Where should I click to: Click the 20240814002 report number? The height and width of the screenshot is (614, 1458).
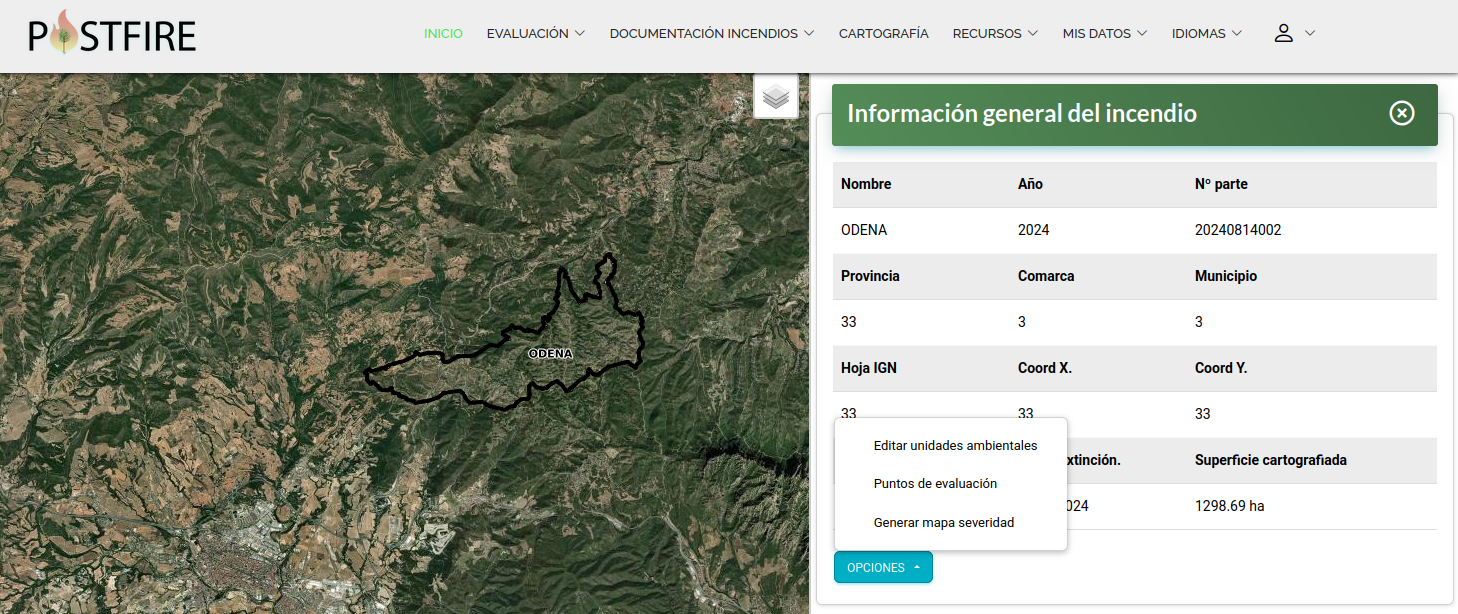pyautogui.click(x=1237, y=230)
